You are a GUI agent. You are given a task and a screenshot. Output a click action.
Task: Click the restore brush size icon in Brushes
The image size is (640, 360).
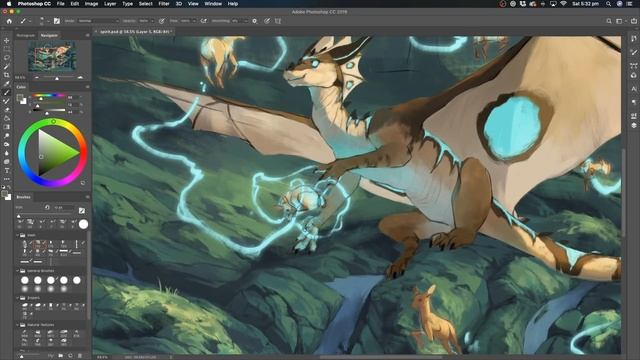click(47, 207)
